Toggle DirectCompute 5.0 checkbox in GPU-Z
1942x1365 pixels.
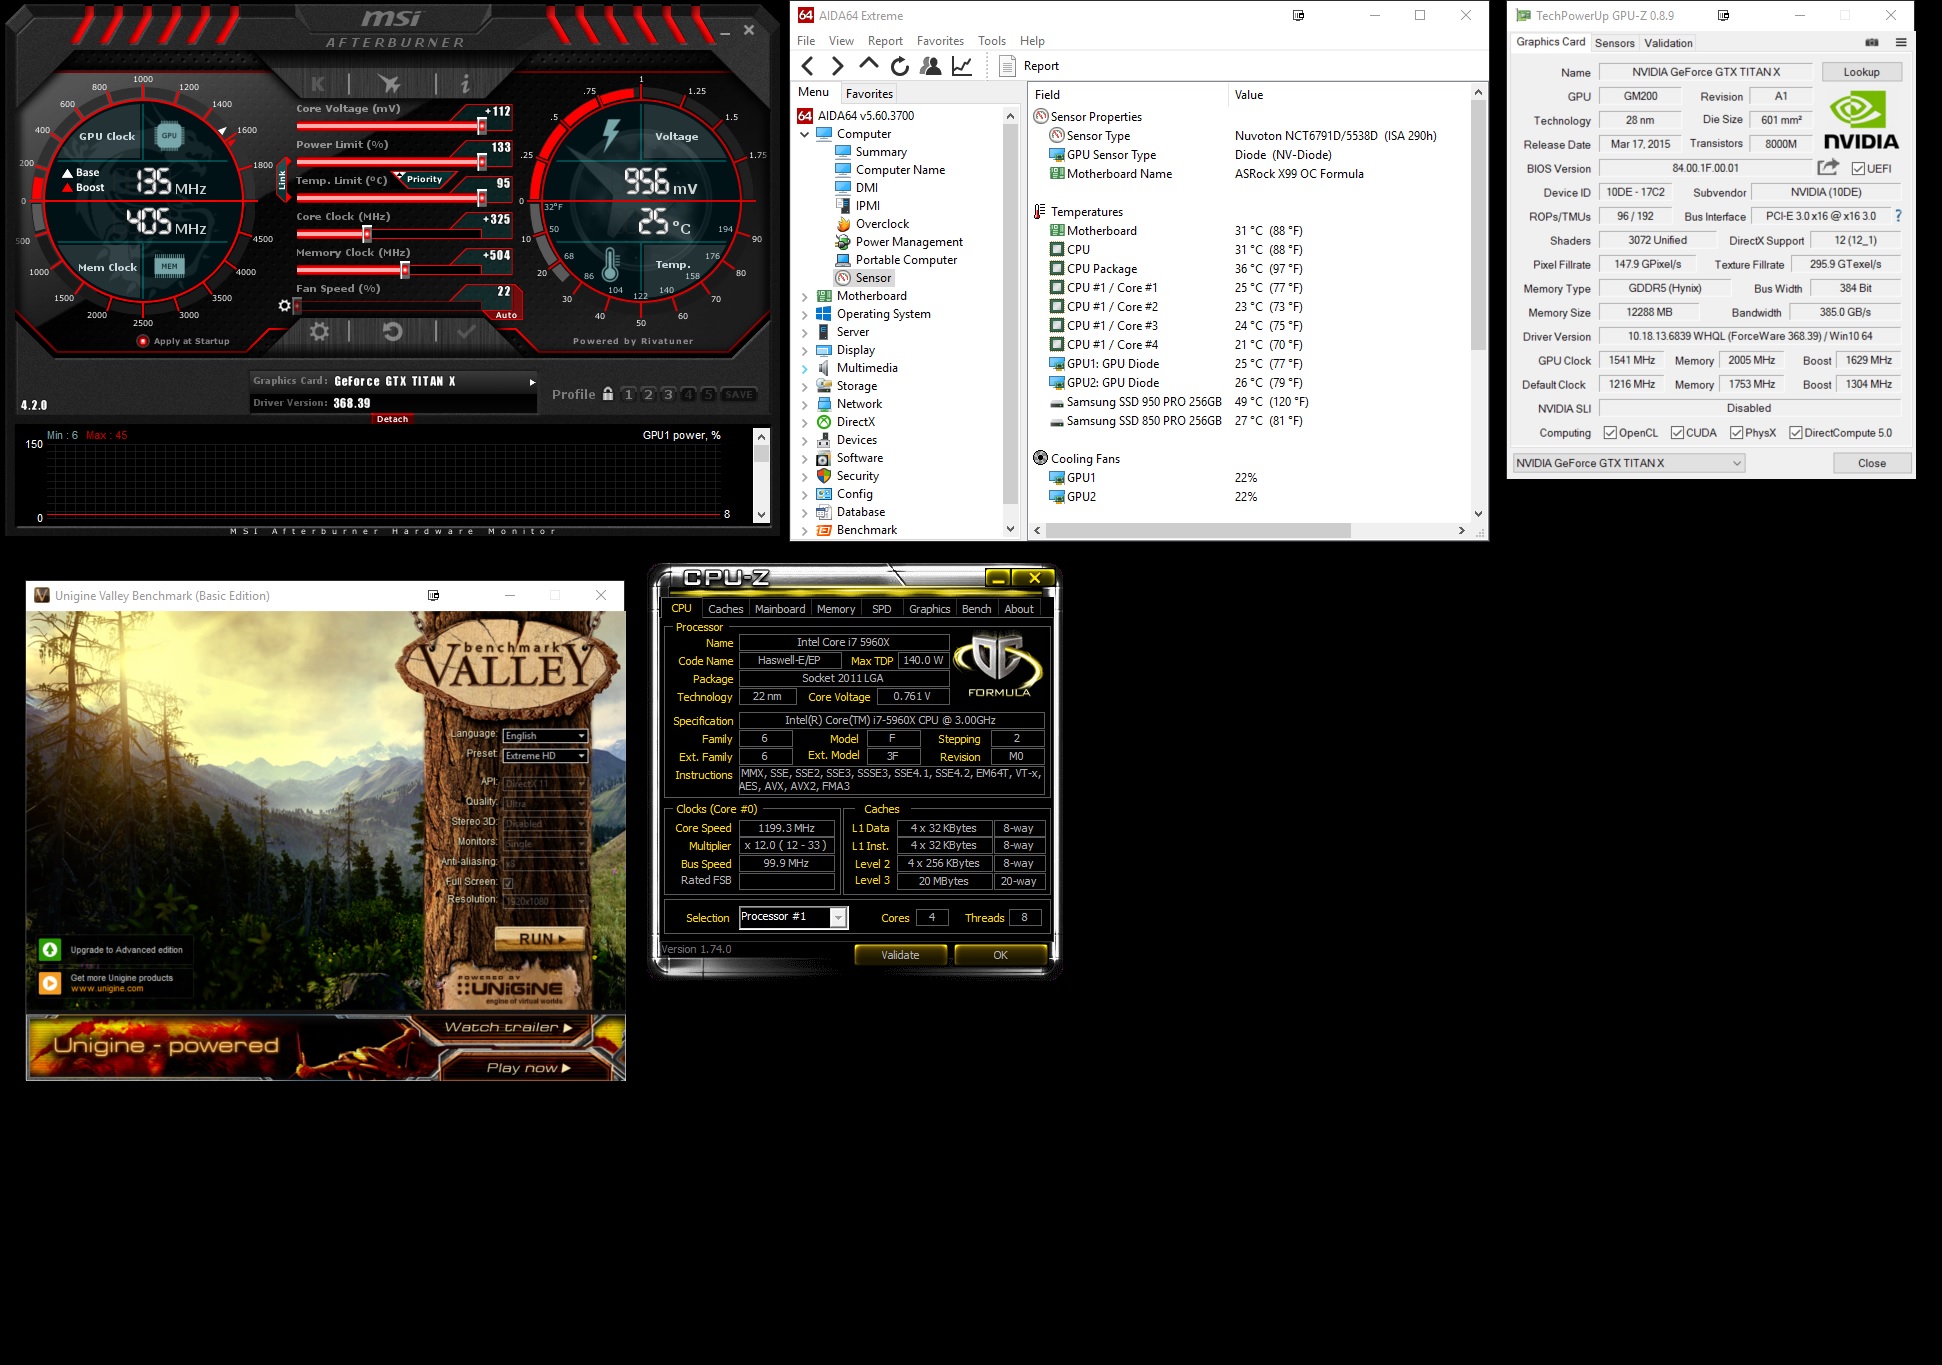pos(1796,433)
